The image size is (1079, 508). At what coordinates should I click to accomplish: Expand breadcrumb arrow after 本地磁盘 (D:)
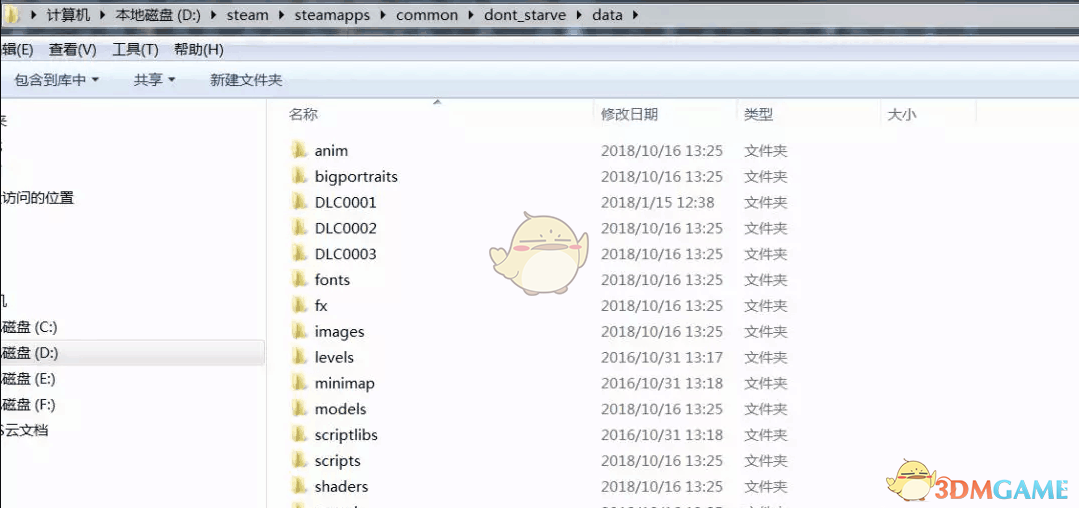[x=214, y=14]
